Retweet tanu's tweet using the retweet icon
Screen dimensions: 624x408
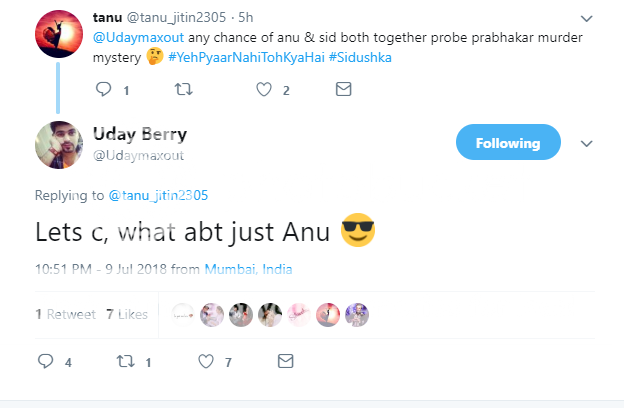point(183,89)
